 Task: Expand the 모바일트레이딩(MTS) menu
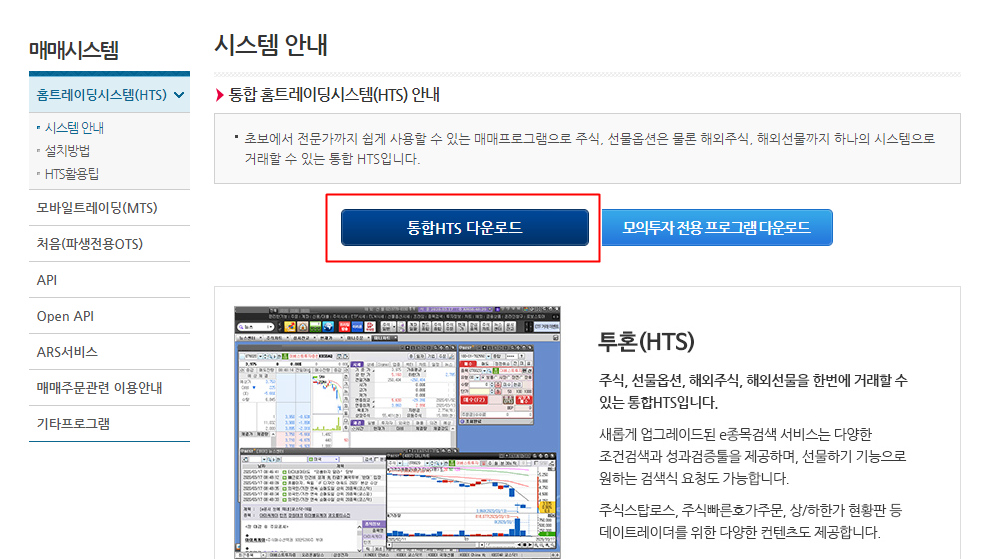click(x=97, y=208)
